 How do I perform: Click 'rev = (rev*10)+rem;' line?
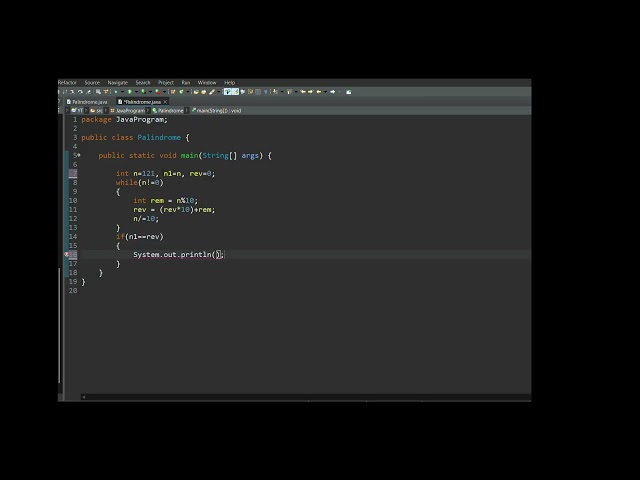pyautogui.click(x=174, y=209)
